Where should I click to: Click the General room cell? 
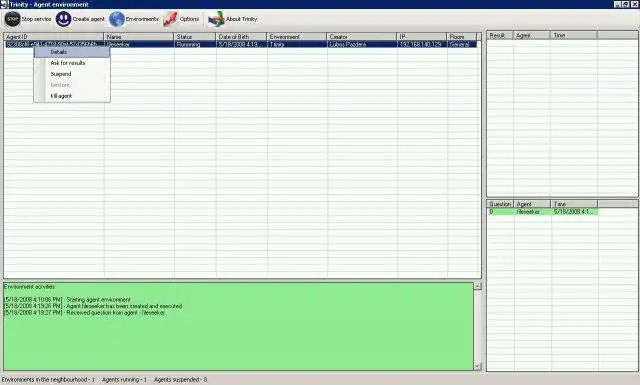click(462, 44)
